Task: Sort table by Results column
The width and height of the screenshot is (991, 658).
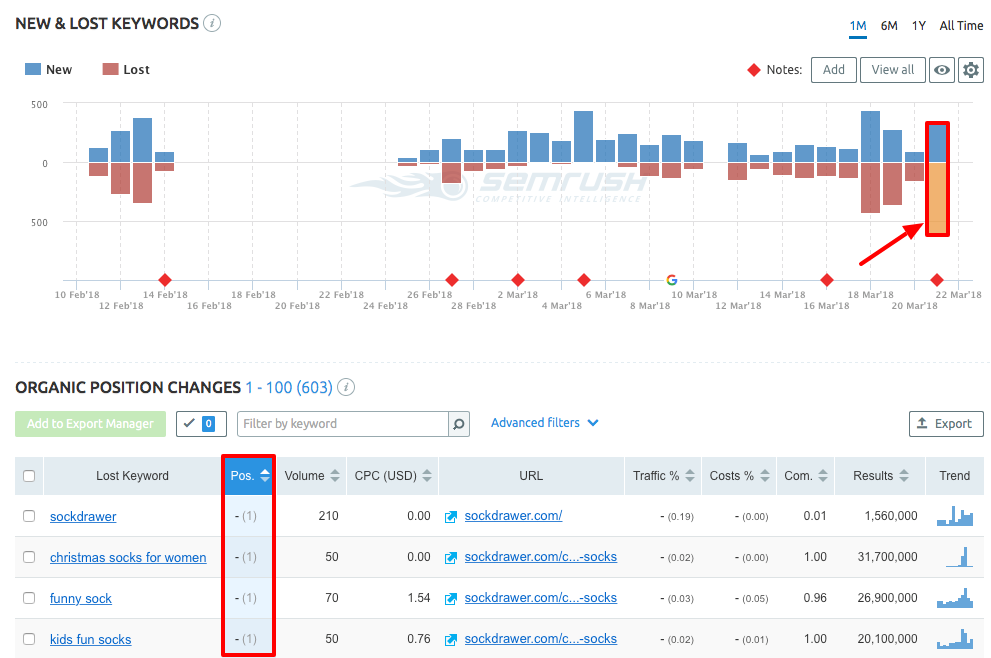Action: [x=880, y=476]
